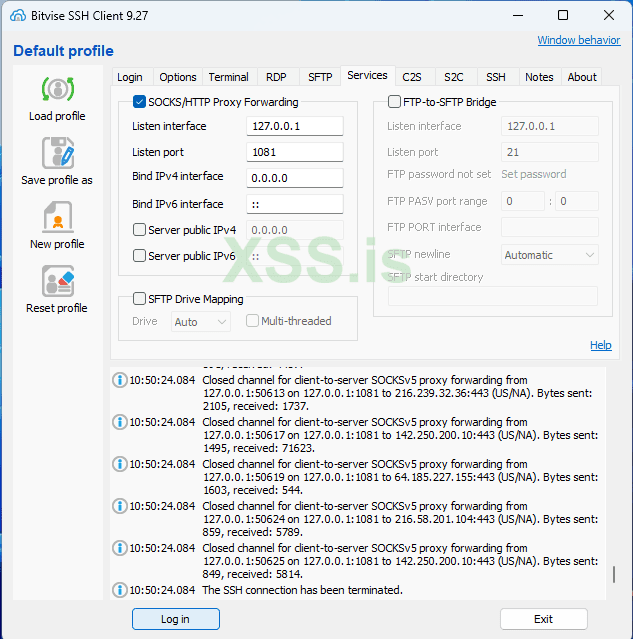Toggle the Server public IPv4 checkbox
This screenshot has width=633, height=639.
click(139, 230)
